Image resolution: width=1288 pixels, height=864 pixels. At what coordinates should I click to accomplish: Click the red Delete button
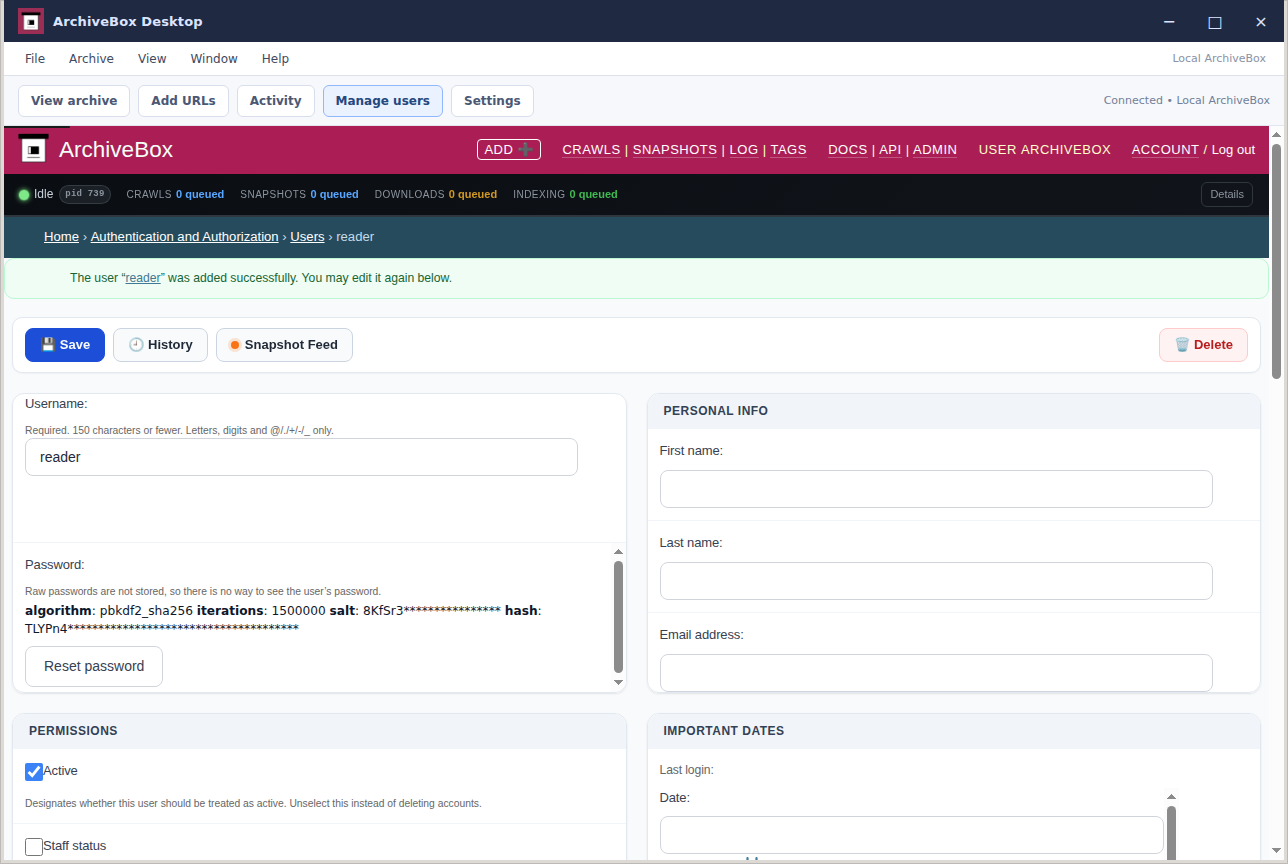tap(1203, 345)
